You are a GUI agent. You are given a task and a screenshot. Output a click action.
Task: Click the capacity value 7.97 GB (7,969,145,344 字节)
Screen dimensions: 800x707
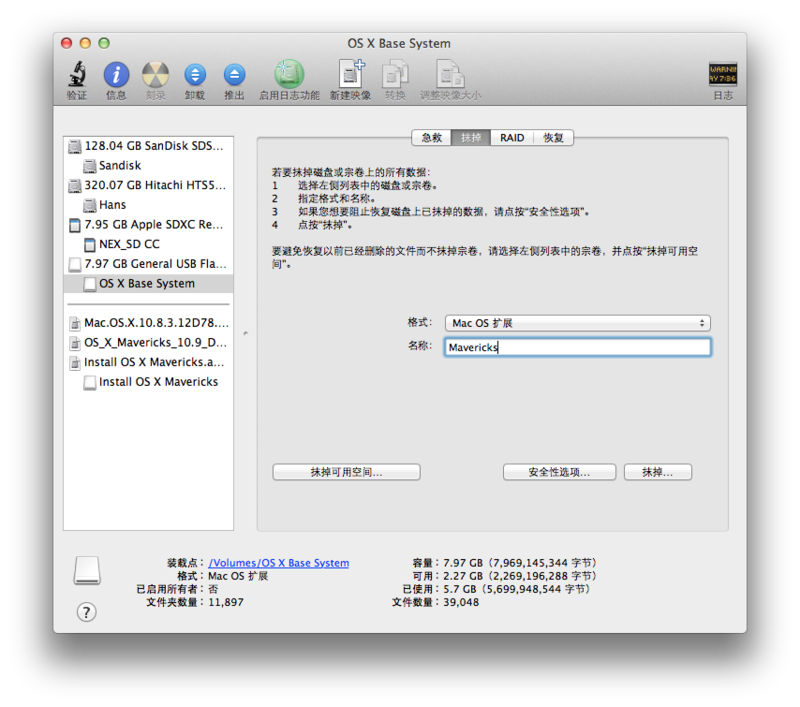point(519,563)
